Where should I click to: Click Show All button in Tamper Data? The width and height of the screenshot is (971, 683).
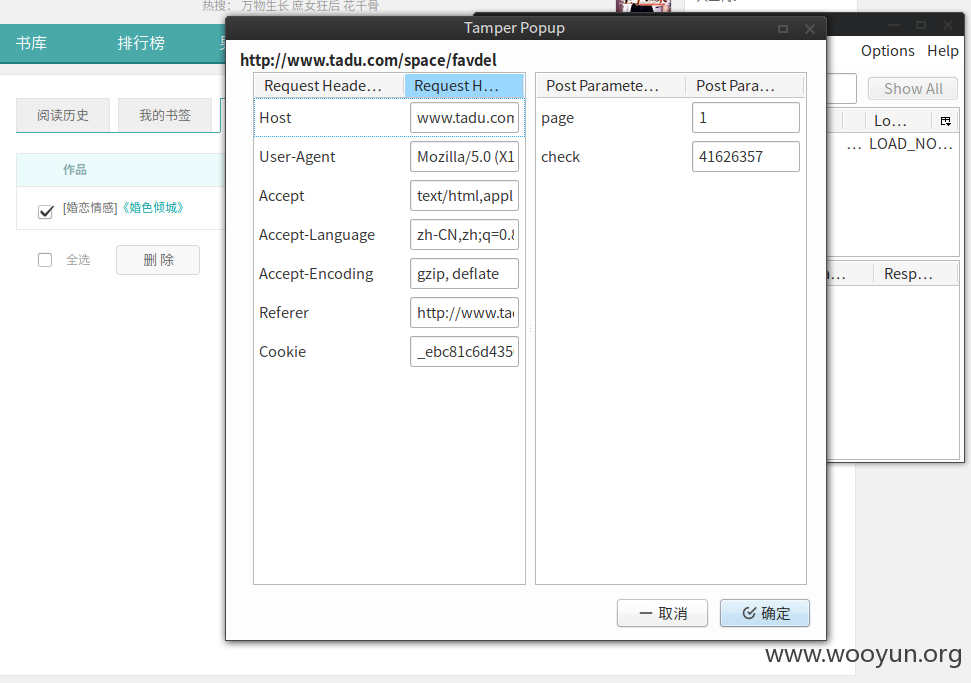point(913,89)
